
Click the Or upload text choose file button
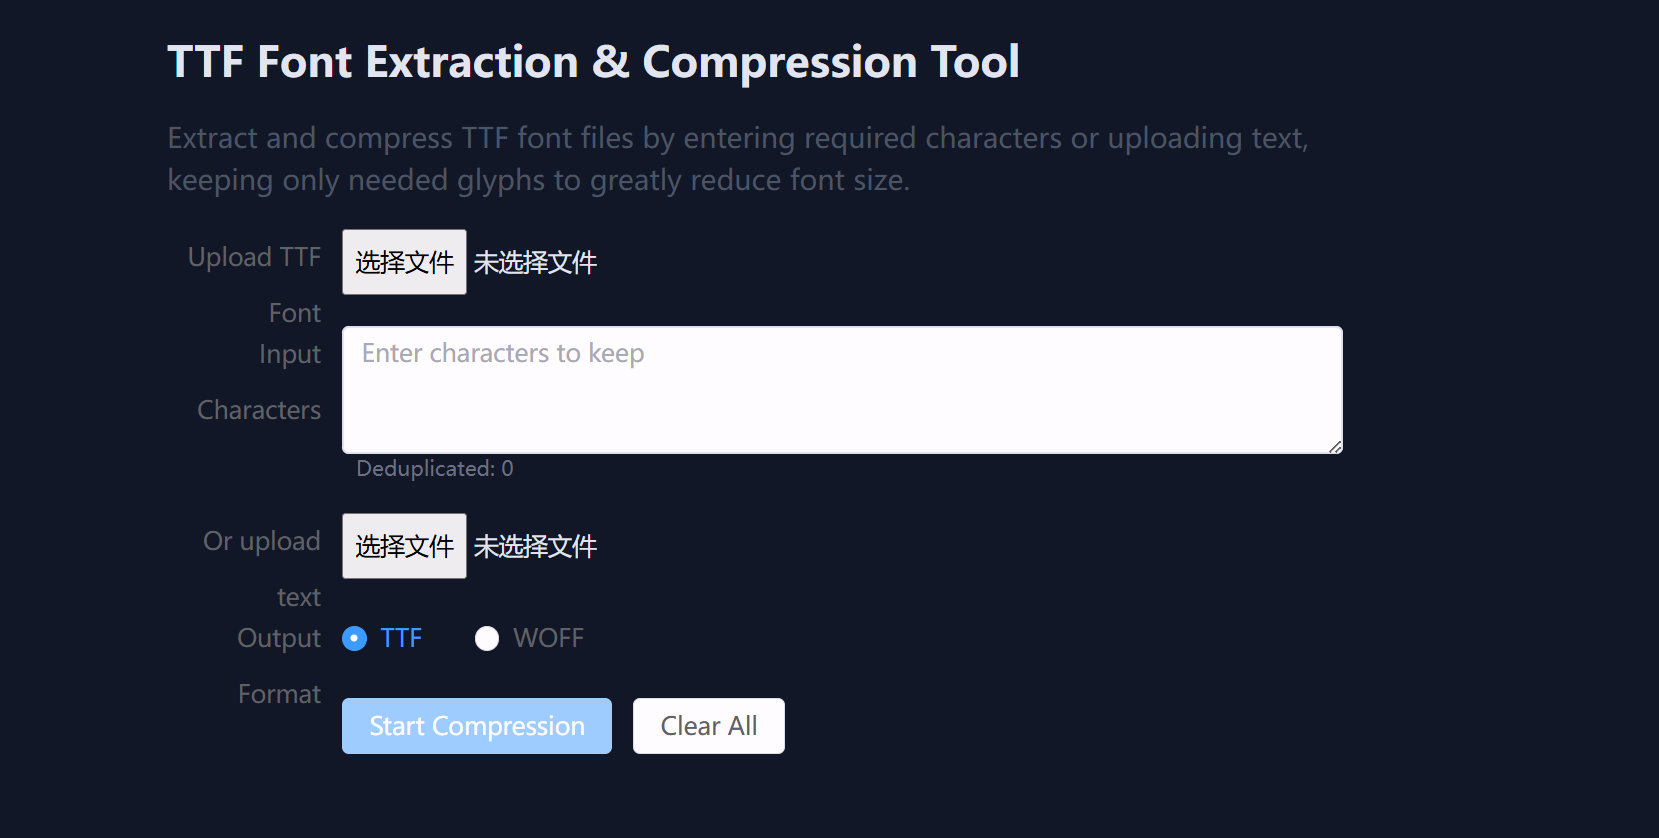(404, 546)
